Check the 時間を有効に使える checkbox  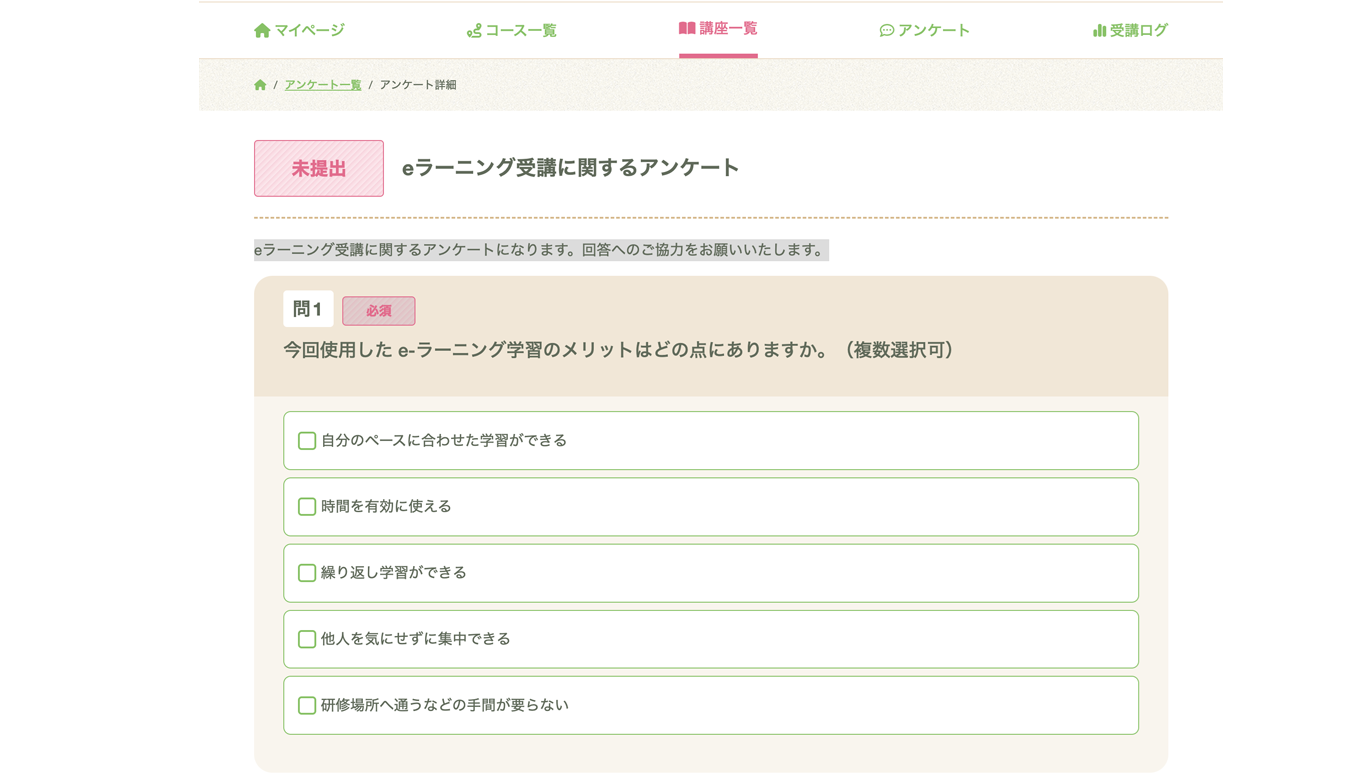pyautogui.click(x=307, y=506)
